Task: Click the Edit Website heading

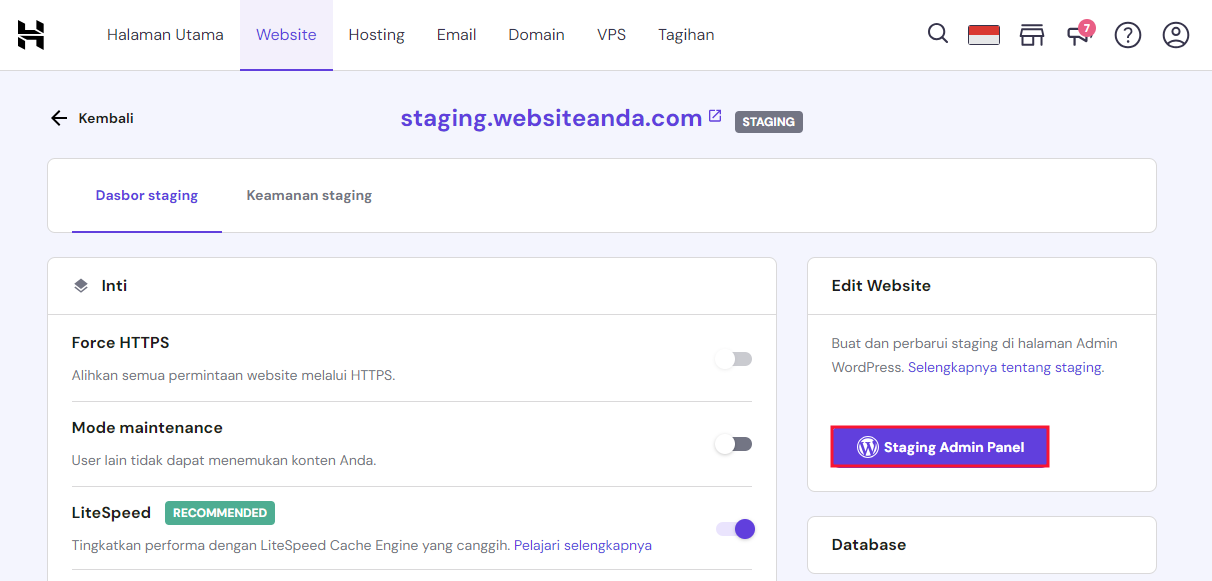Action: coord(881,286)
